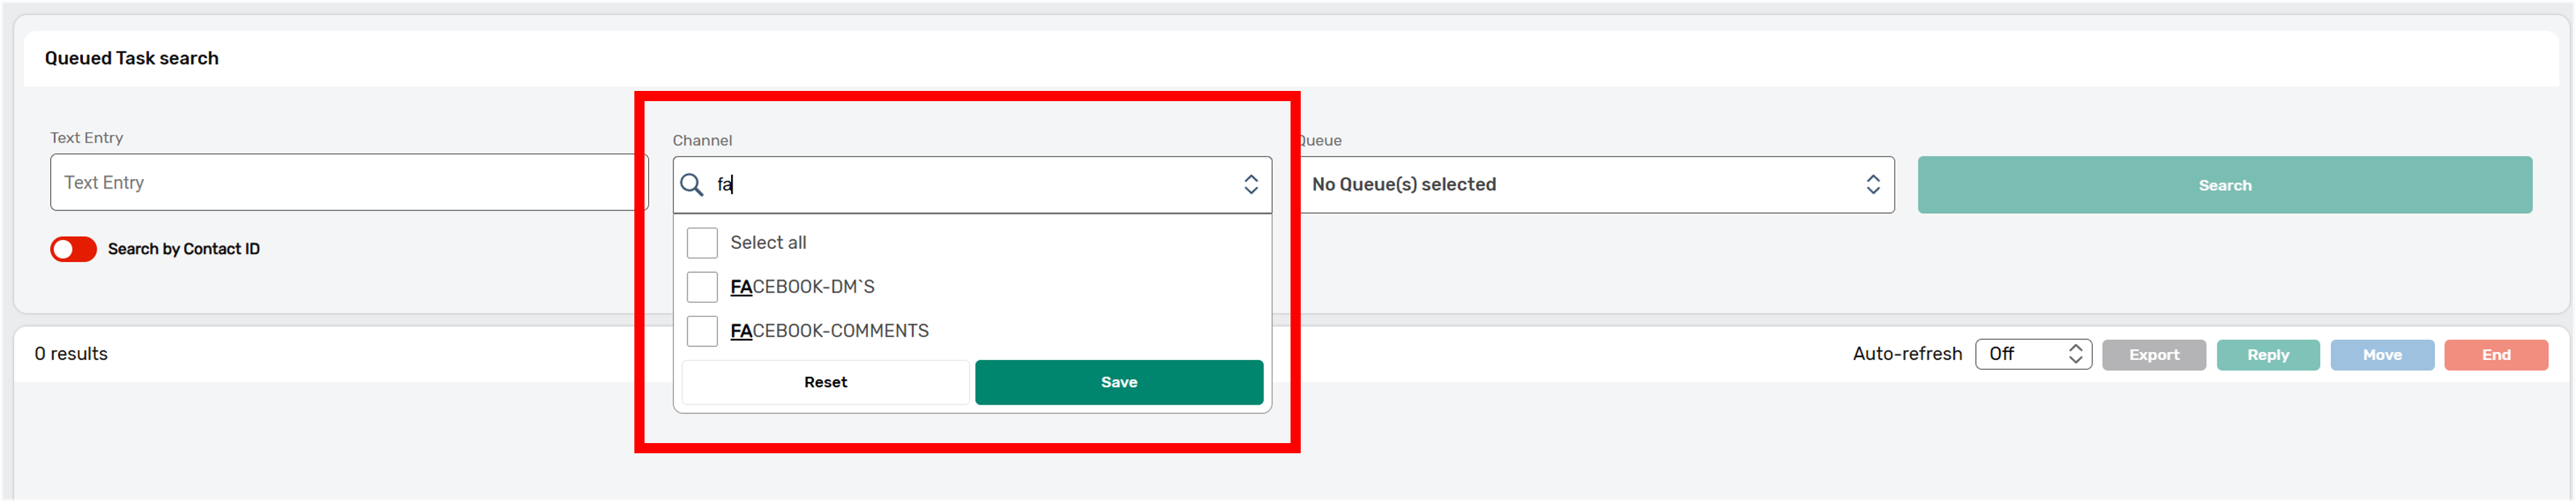Open the Queue selection dropdown
This screenshot has width=2576, height=502.
pos(1580,184)
